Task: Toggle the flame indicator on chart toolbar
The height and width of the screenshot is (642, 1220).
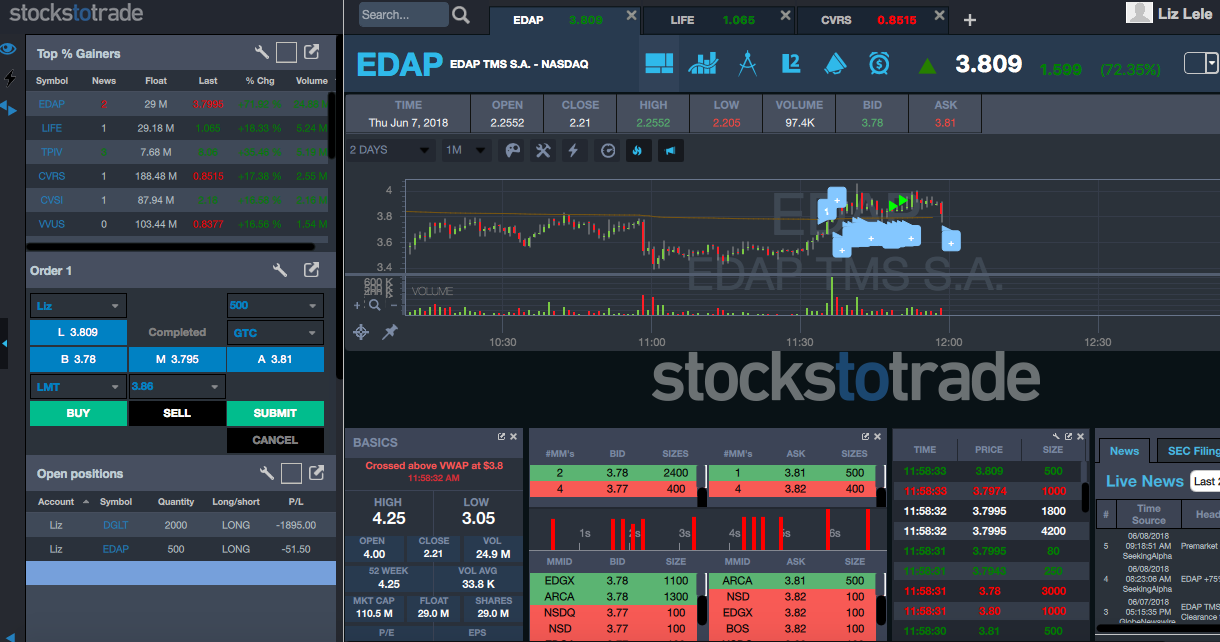Action: tap(639, 150)
